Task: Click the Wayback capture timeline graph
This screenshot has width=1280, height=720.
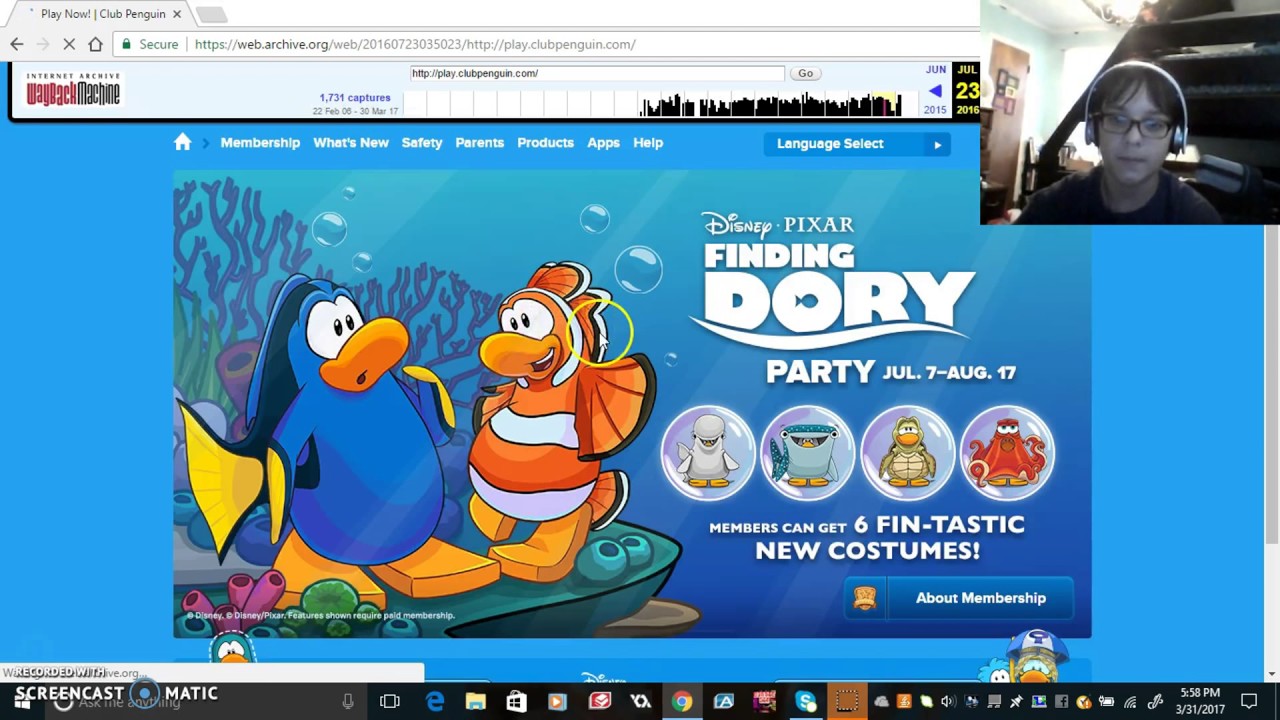Action: point(652,104)
